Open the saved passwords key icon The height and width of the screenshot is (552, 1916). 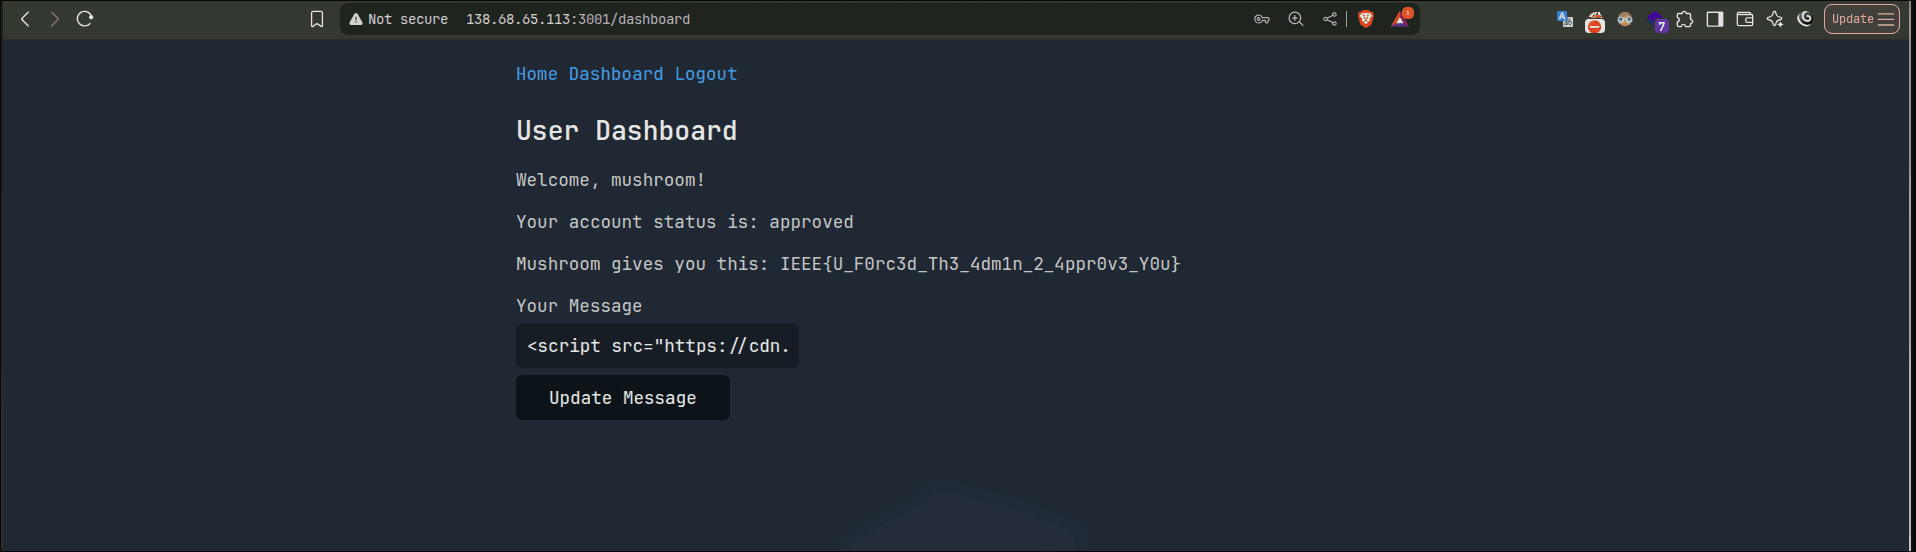(1262, 19)
